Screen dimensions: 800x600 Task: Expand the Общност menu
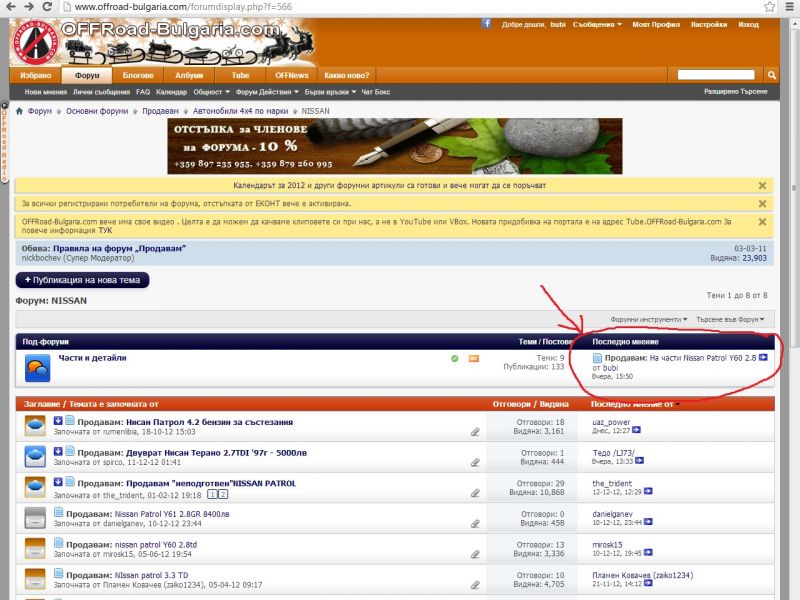(x=212, y=92)
